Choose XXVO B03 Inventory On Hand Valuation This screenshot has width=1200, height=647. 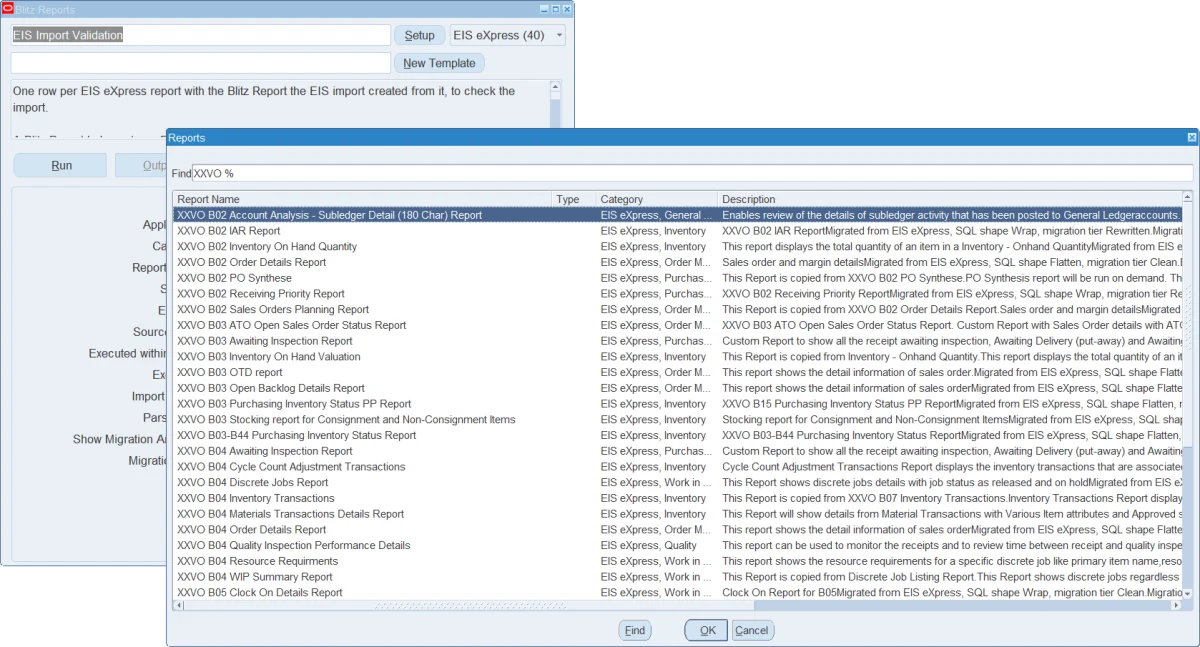[x=677, y=357]
